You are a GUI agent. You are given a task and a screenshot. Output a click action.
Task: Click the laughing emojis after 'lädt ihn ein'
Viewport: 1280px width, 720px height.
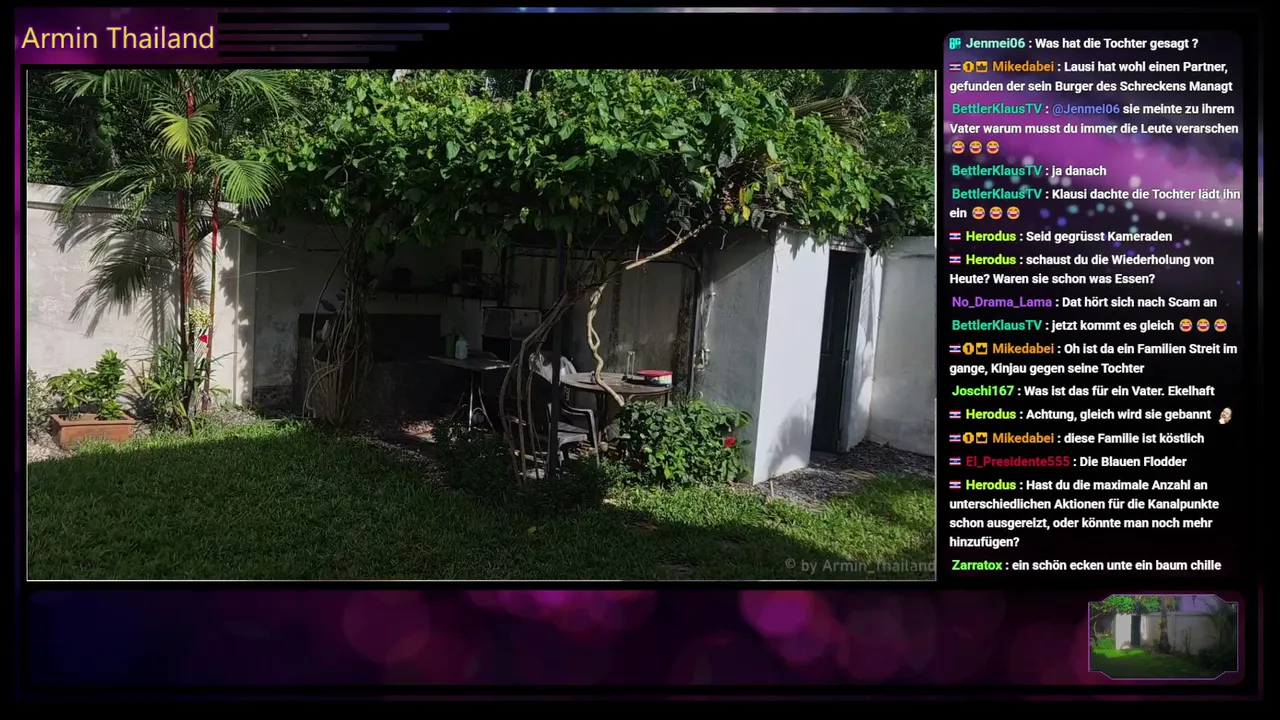point(995,213)
